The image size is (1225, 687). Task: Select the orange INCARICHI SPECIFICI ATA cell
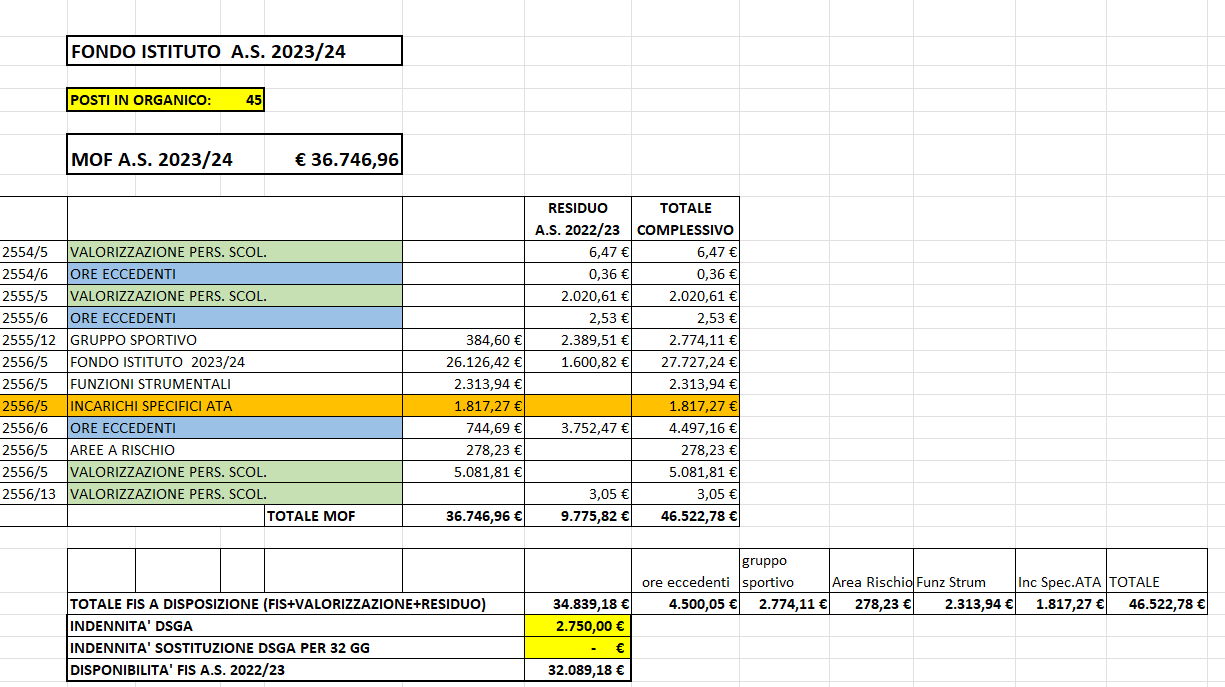pyautogui.click(x=234, y=406)
